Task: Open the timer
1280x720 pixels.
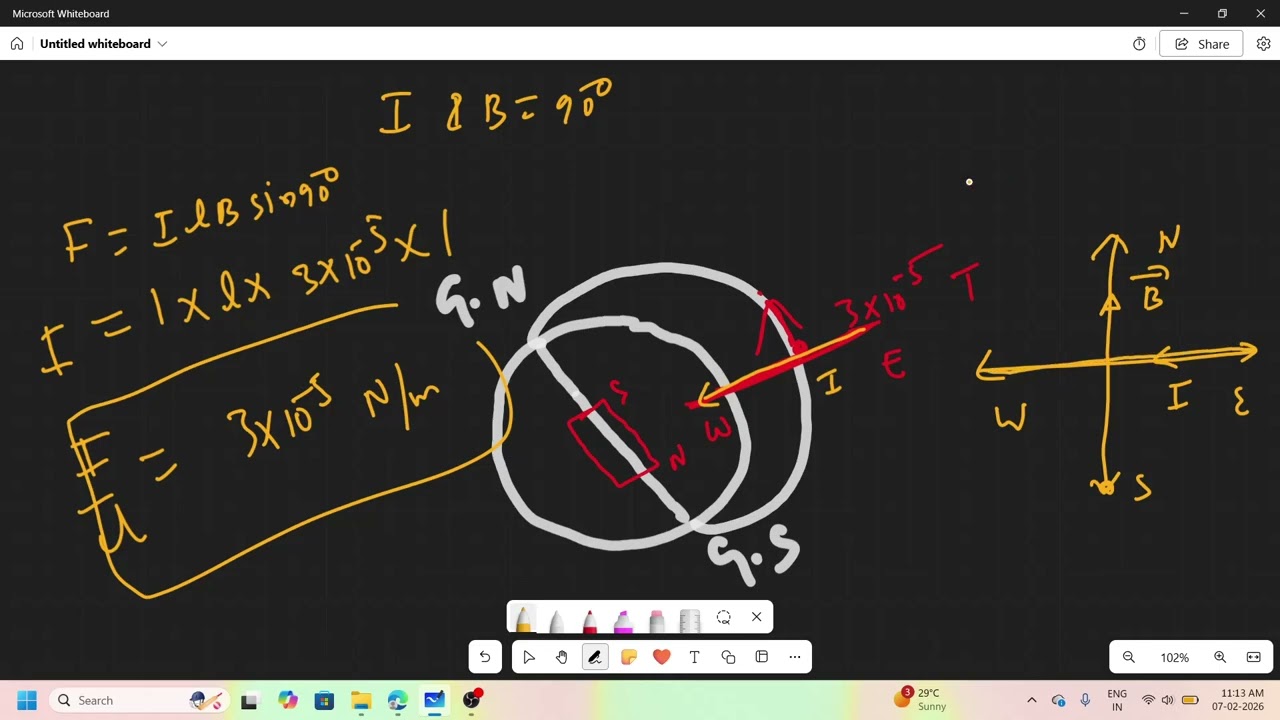Action: coord(1139,44)
